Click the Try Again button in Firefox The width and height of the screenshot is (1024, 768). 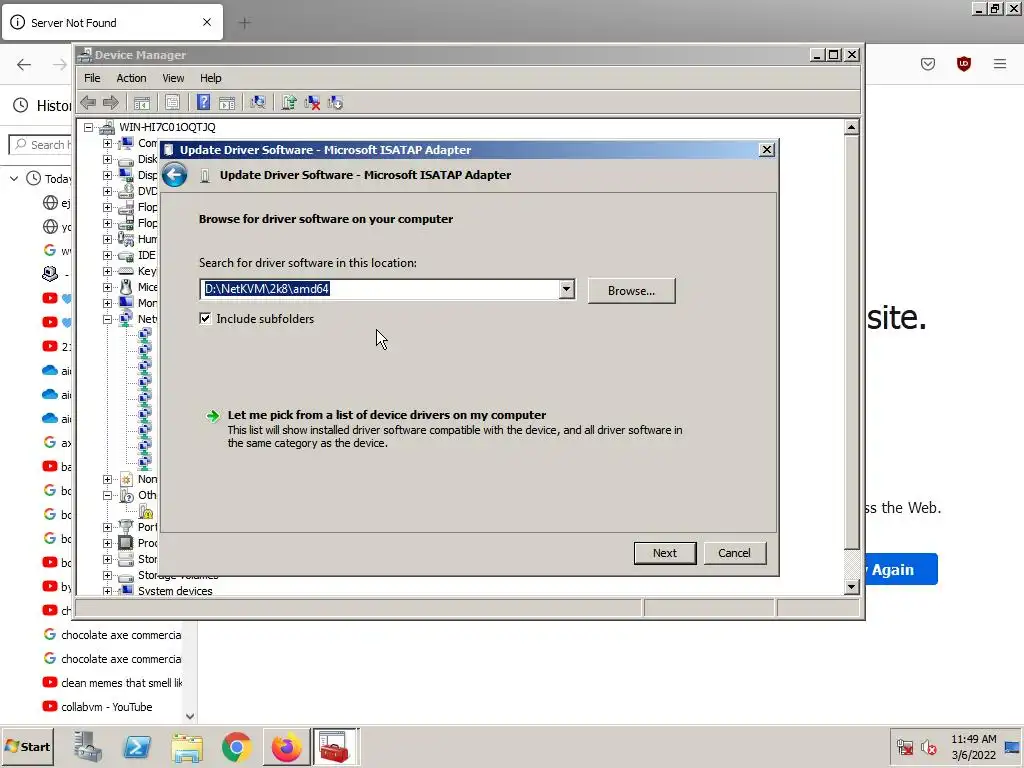(901, 569)
